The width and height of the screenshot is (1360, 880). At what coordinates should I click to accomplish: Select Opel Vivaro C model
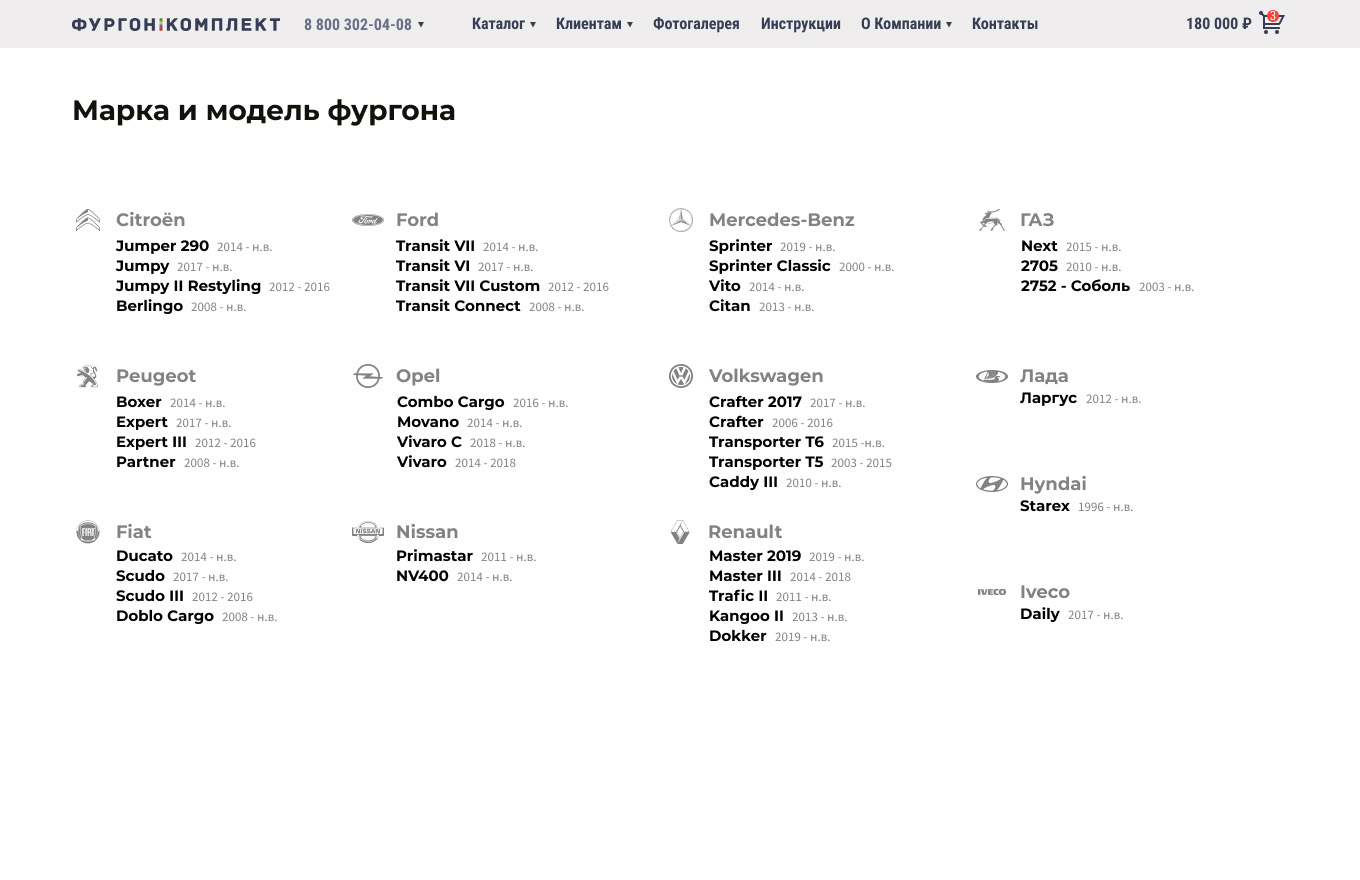click(x=429, y=442)
